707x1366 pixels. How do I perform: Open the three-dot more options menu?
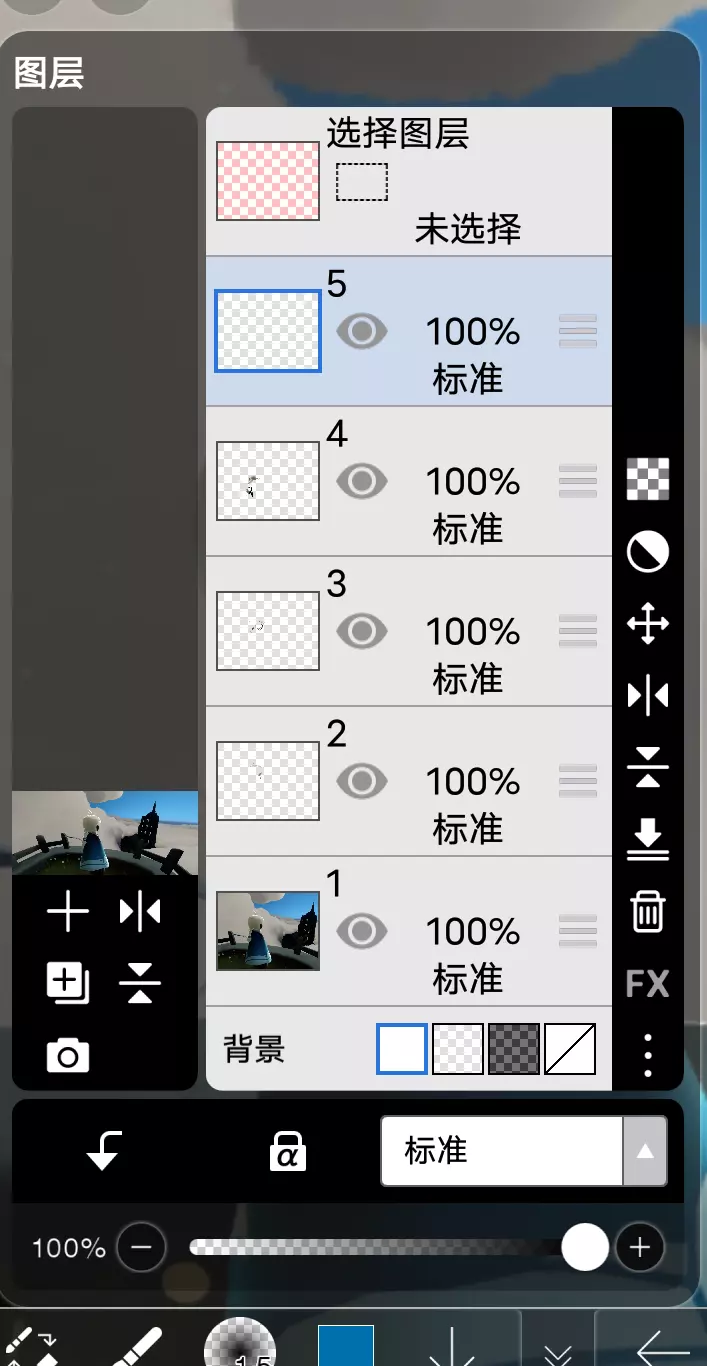647,1054
